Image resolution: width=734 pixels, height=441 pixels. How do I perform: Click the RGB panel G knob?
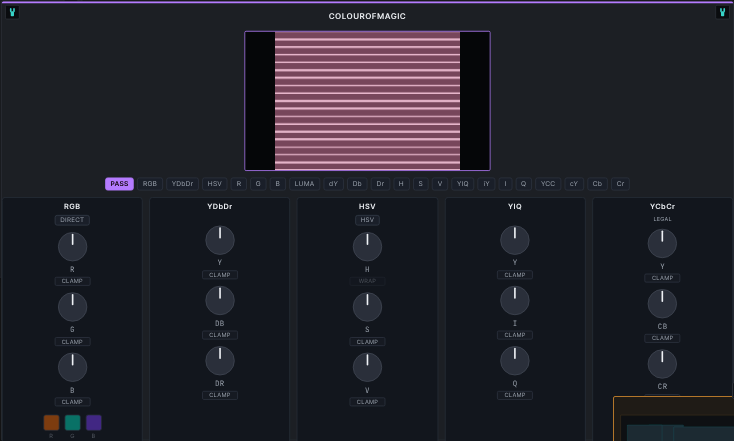point(73,307)
